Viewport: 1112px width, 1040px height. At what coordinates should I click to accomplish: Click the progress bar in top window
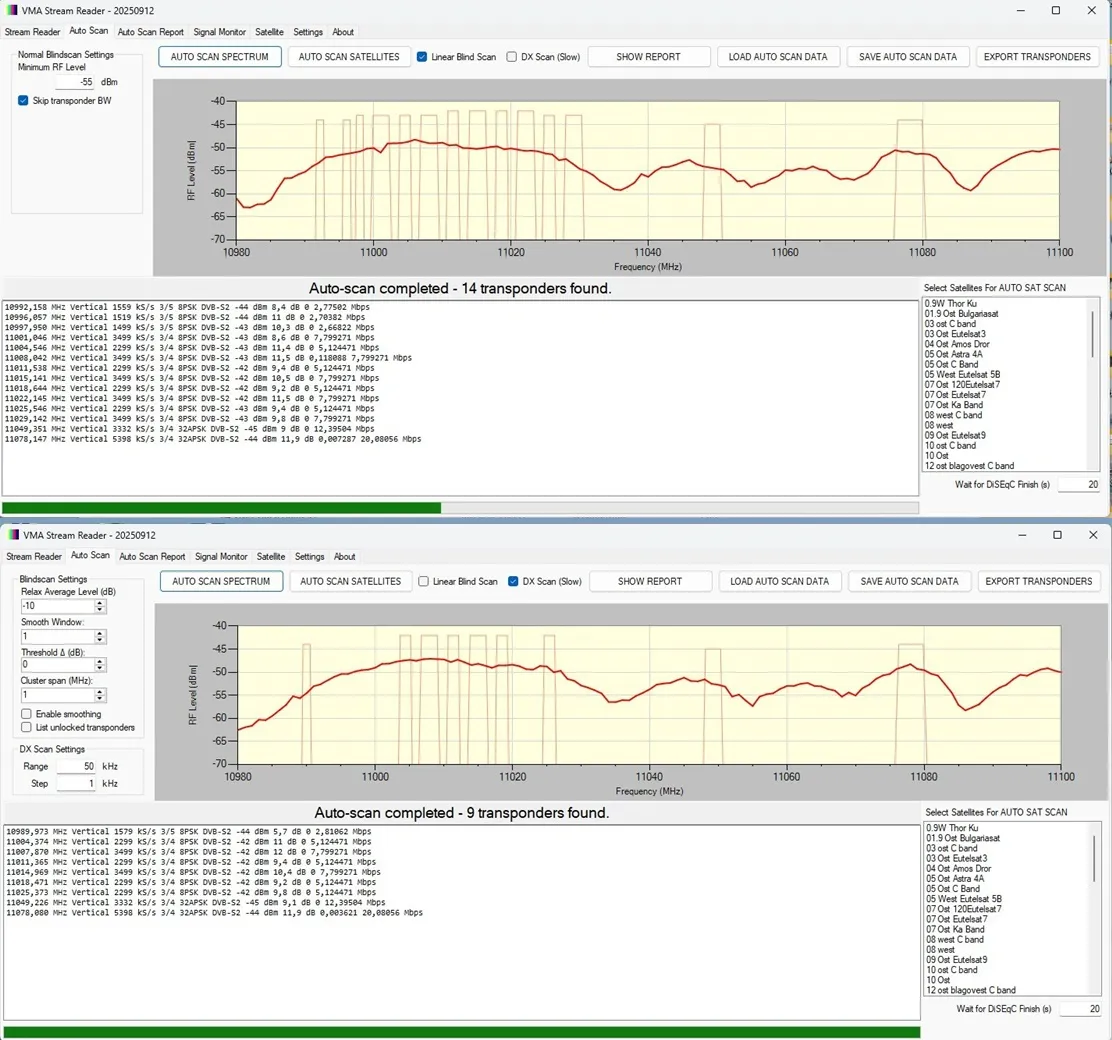pos(460,508)
